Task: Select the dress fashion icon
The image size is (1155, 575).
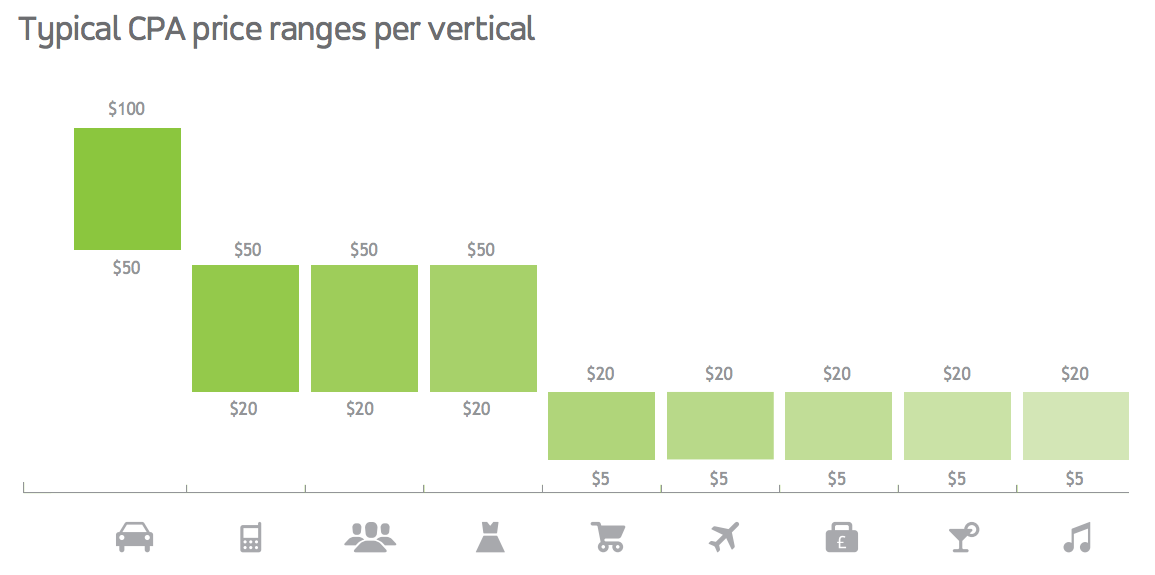Action: click(x=490, y=538)
